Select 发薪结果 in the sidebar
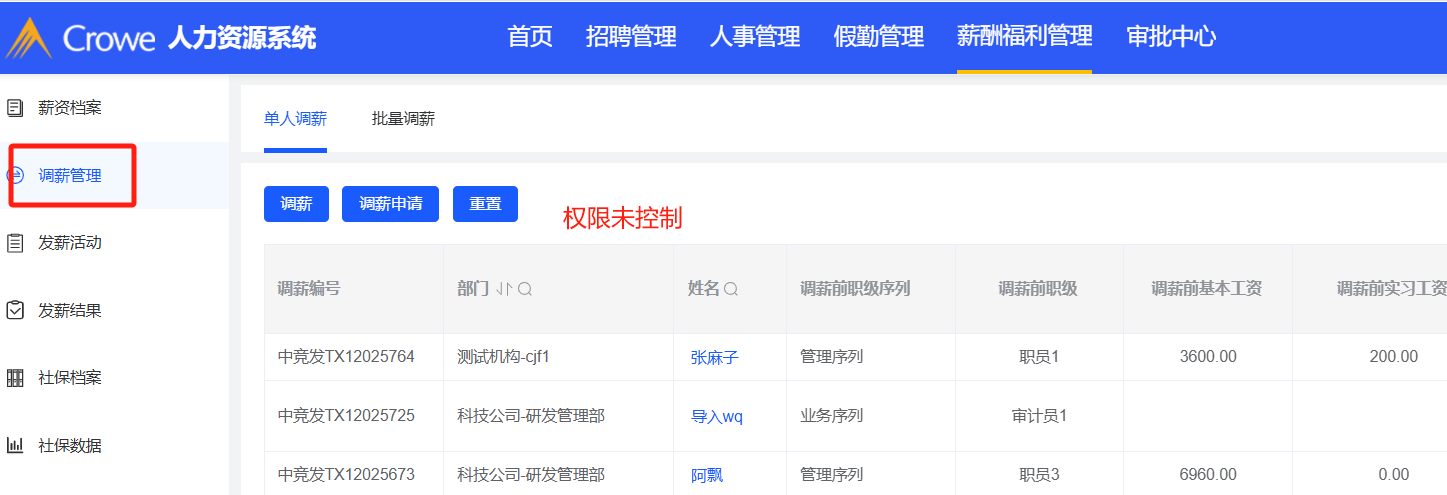Viewport: 1447px width, 495px height. [x=70, y=311]
